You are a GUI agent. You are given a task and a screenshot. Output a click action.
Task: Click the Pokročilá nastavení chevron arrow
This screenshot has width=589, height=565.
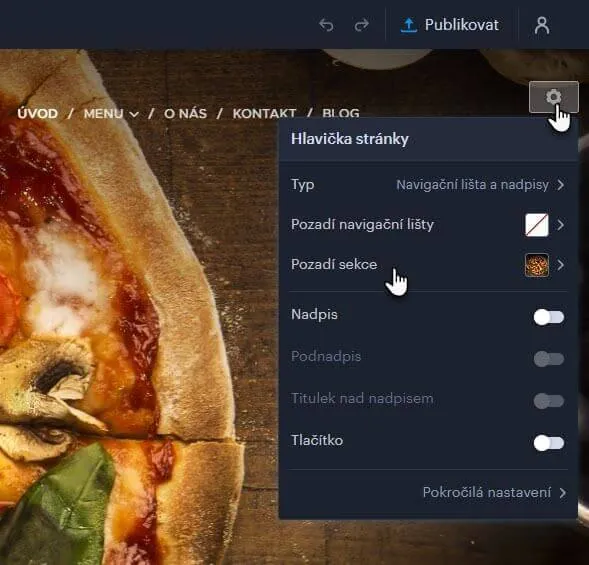click(562, 492)
